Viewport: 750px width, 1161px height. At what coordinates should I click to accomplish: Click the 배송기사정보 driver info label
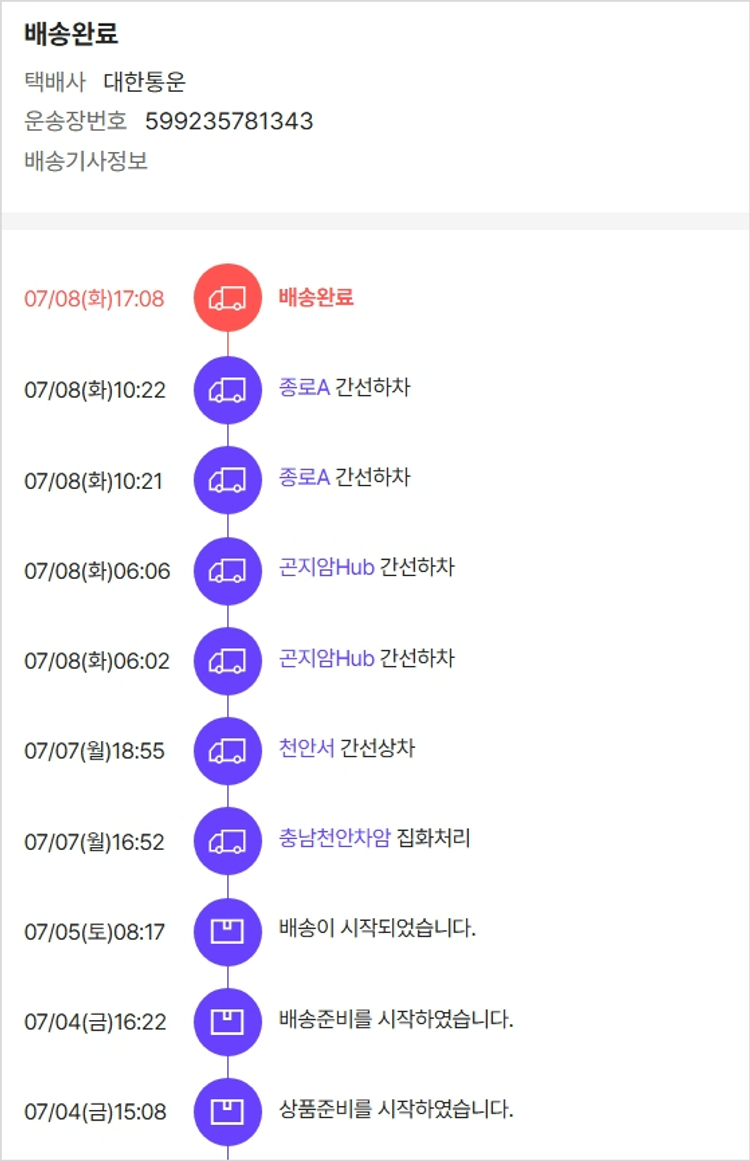[86, 161]
